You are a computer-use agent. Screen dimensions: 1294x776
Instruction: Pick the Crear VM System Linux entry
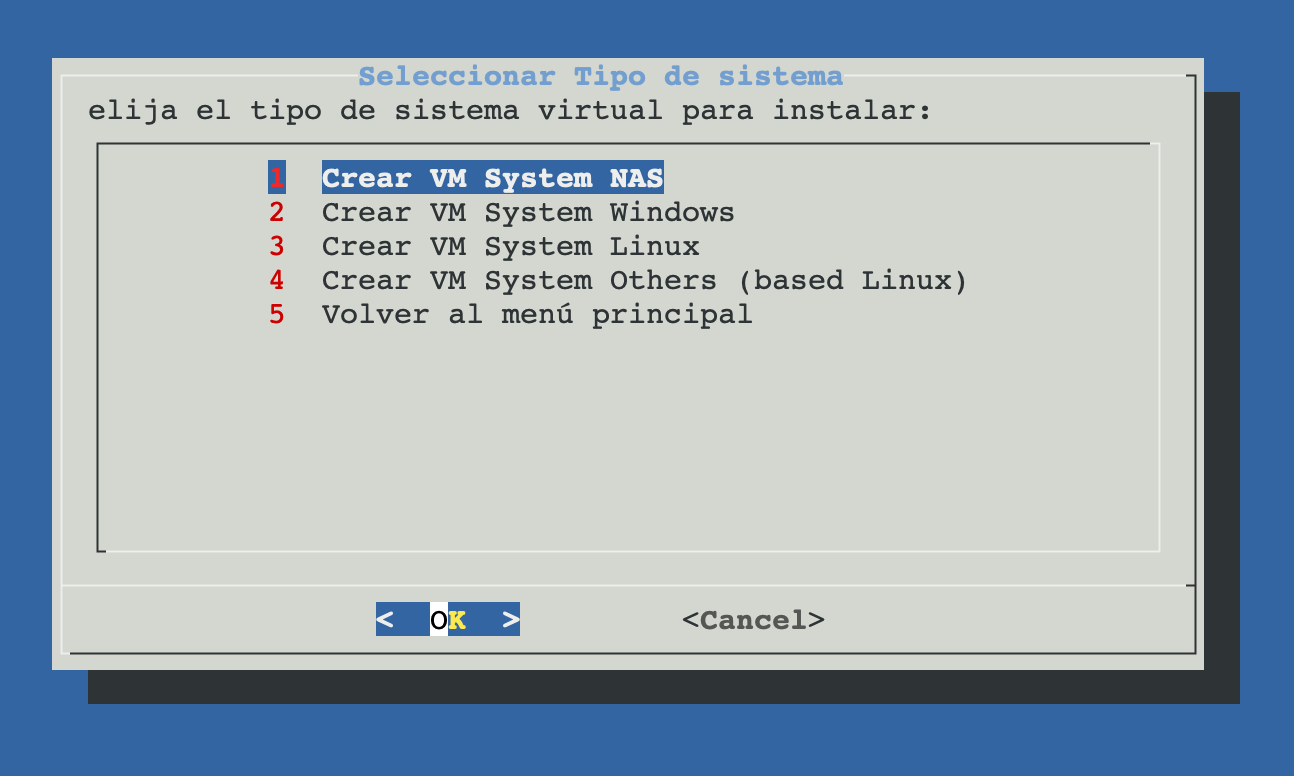(x=510, y=247)
